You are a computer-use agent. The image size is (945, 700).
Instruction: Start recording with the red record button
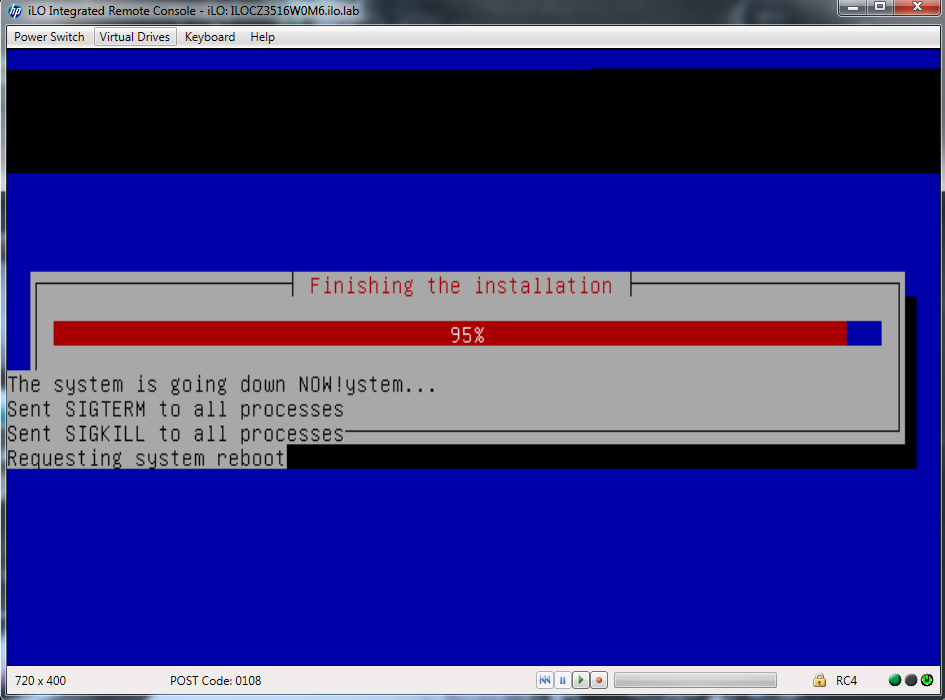[599, 680]
